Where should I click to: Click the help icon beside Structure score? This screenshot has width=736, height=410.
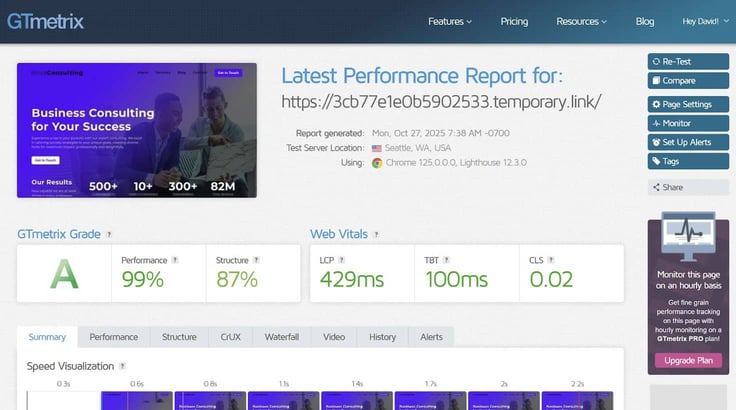(256, 260)
